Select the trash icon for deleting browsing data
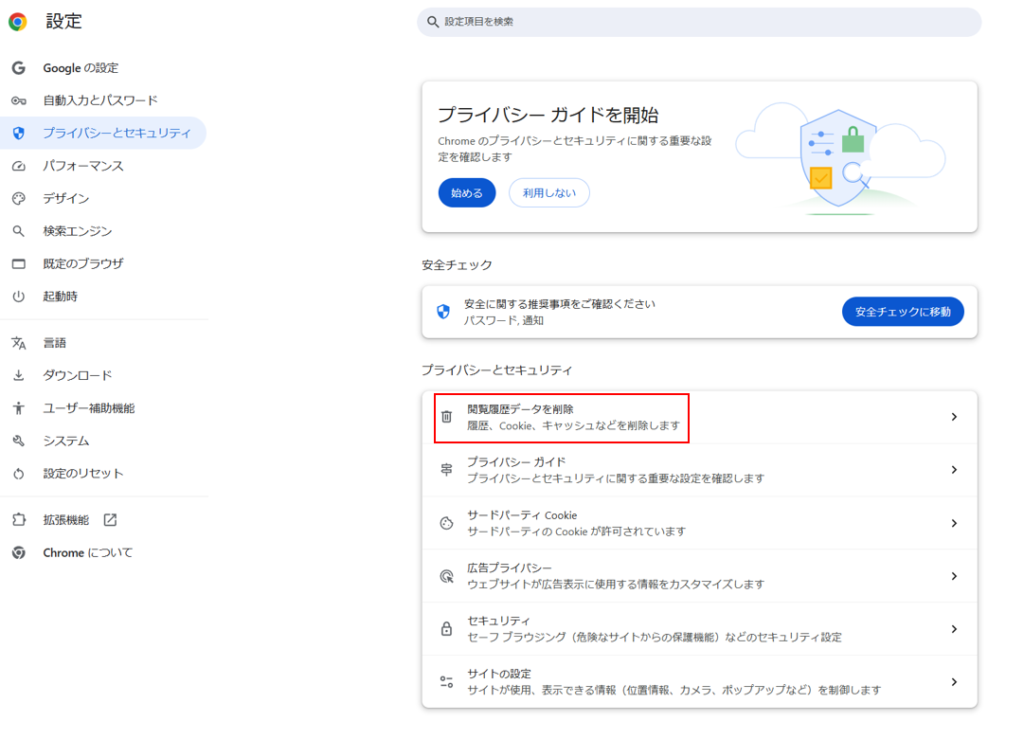 (446, 418)
